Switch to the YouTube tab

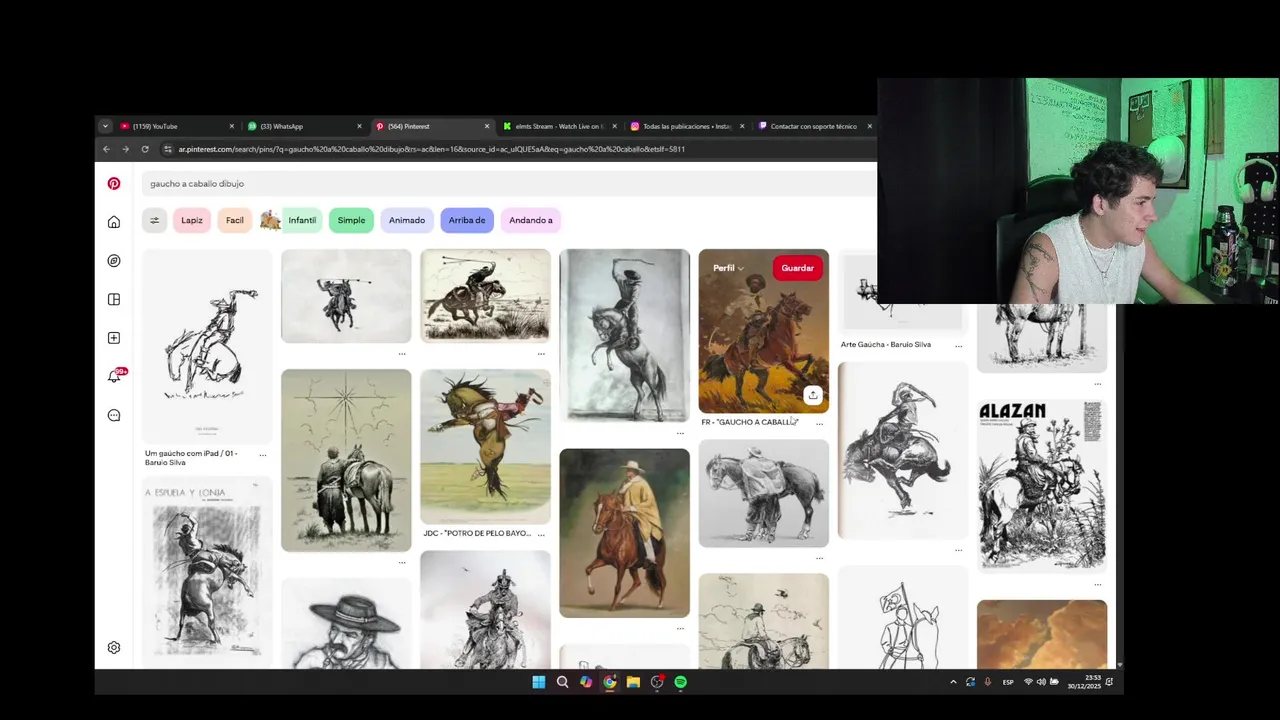[x=177, y=126]
